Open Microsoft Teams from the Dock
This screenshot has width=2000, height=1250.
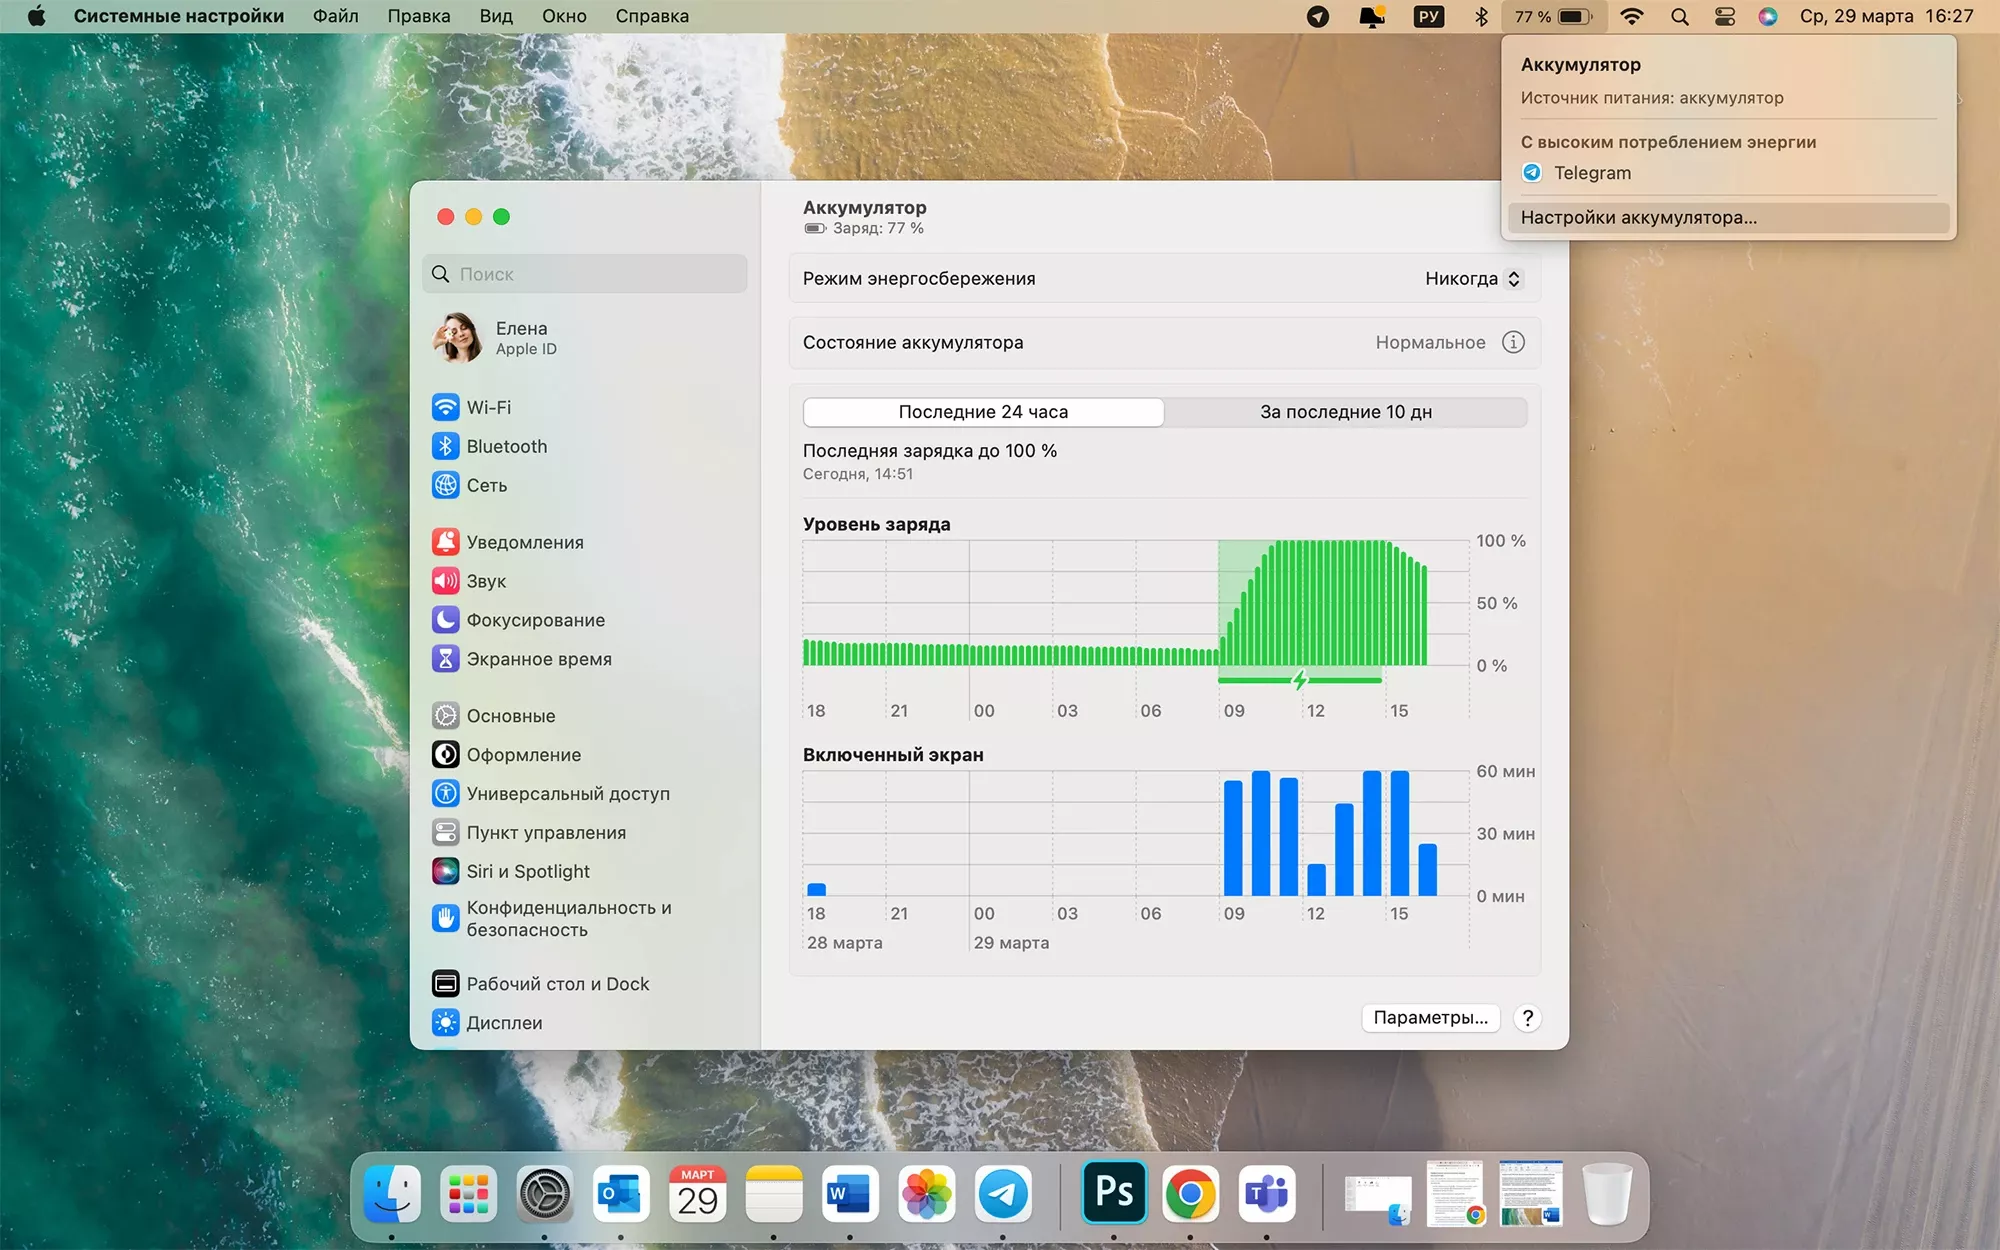pyautogui.click(x=1267, y=1194)
